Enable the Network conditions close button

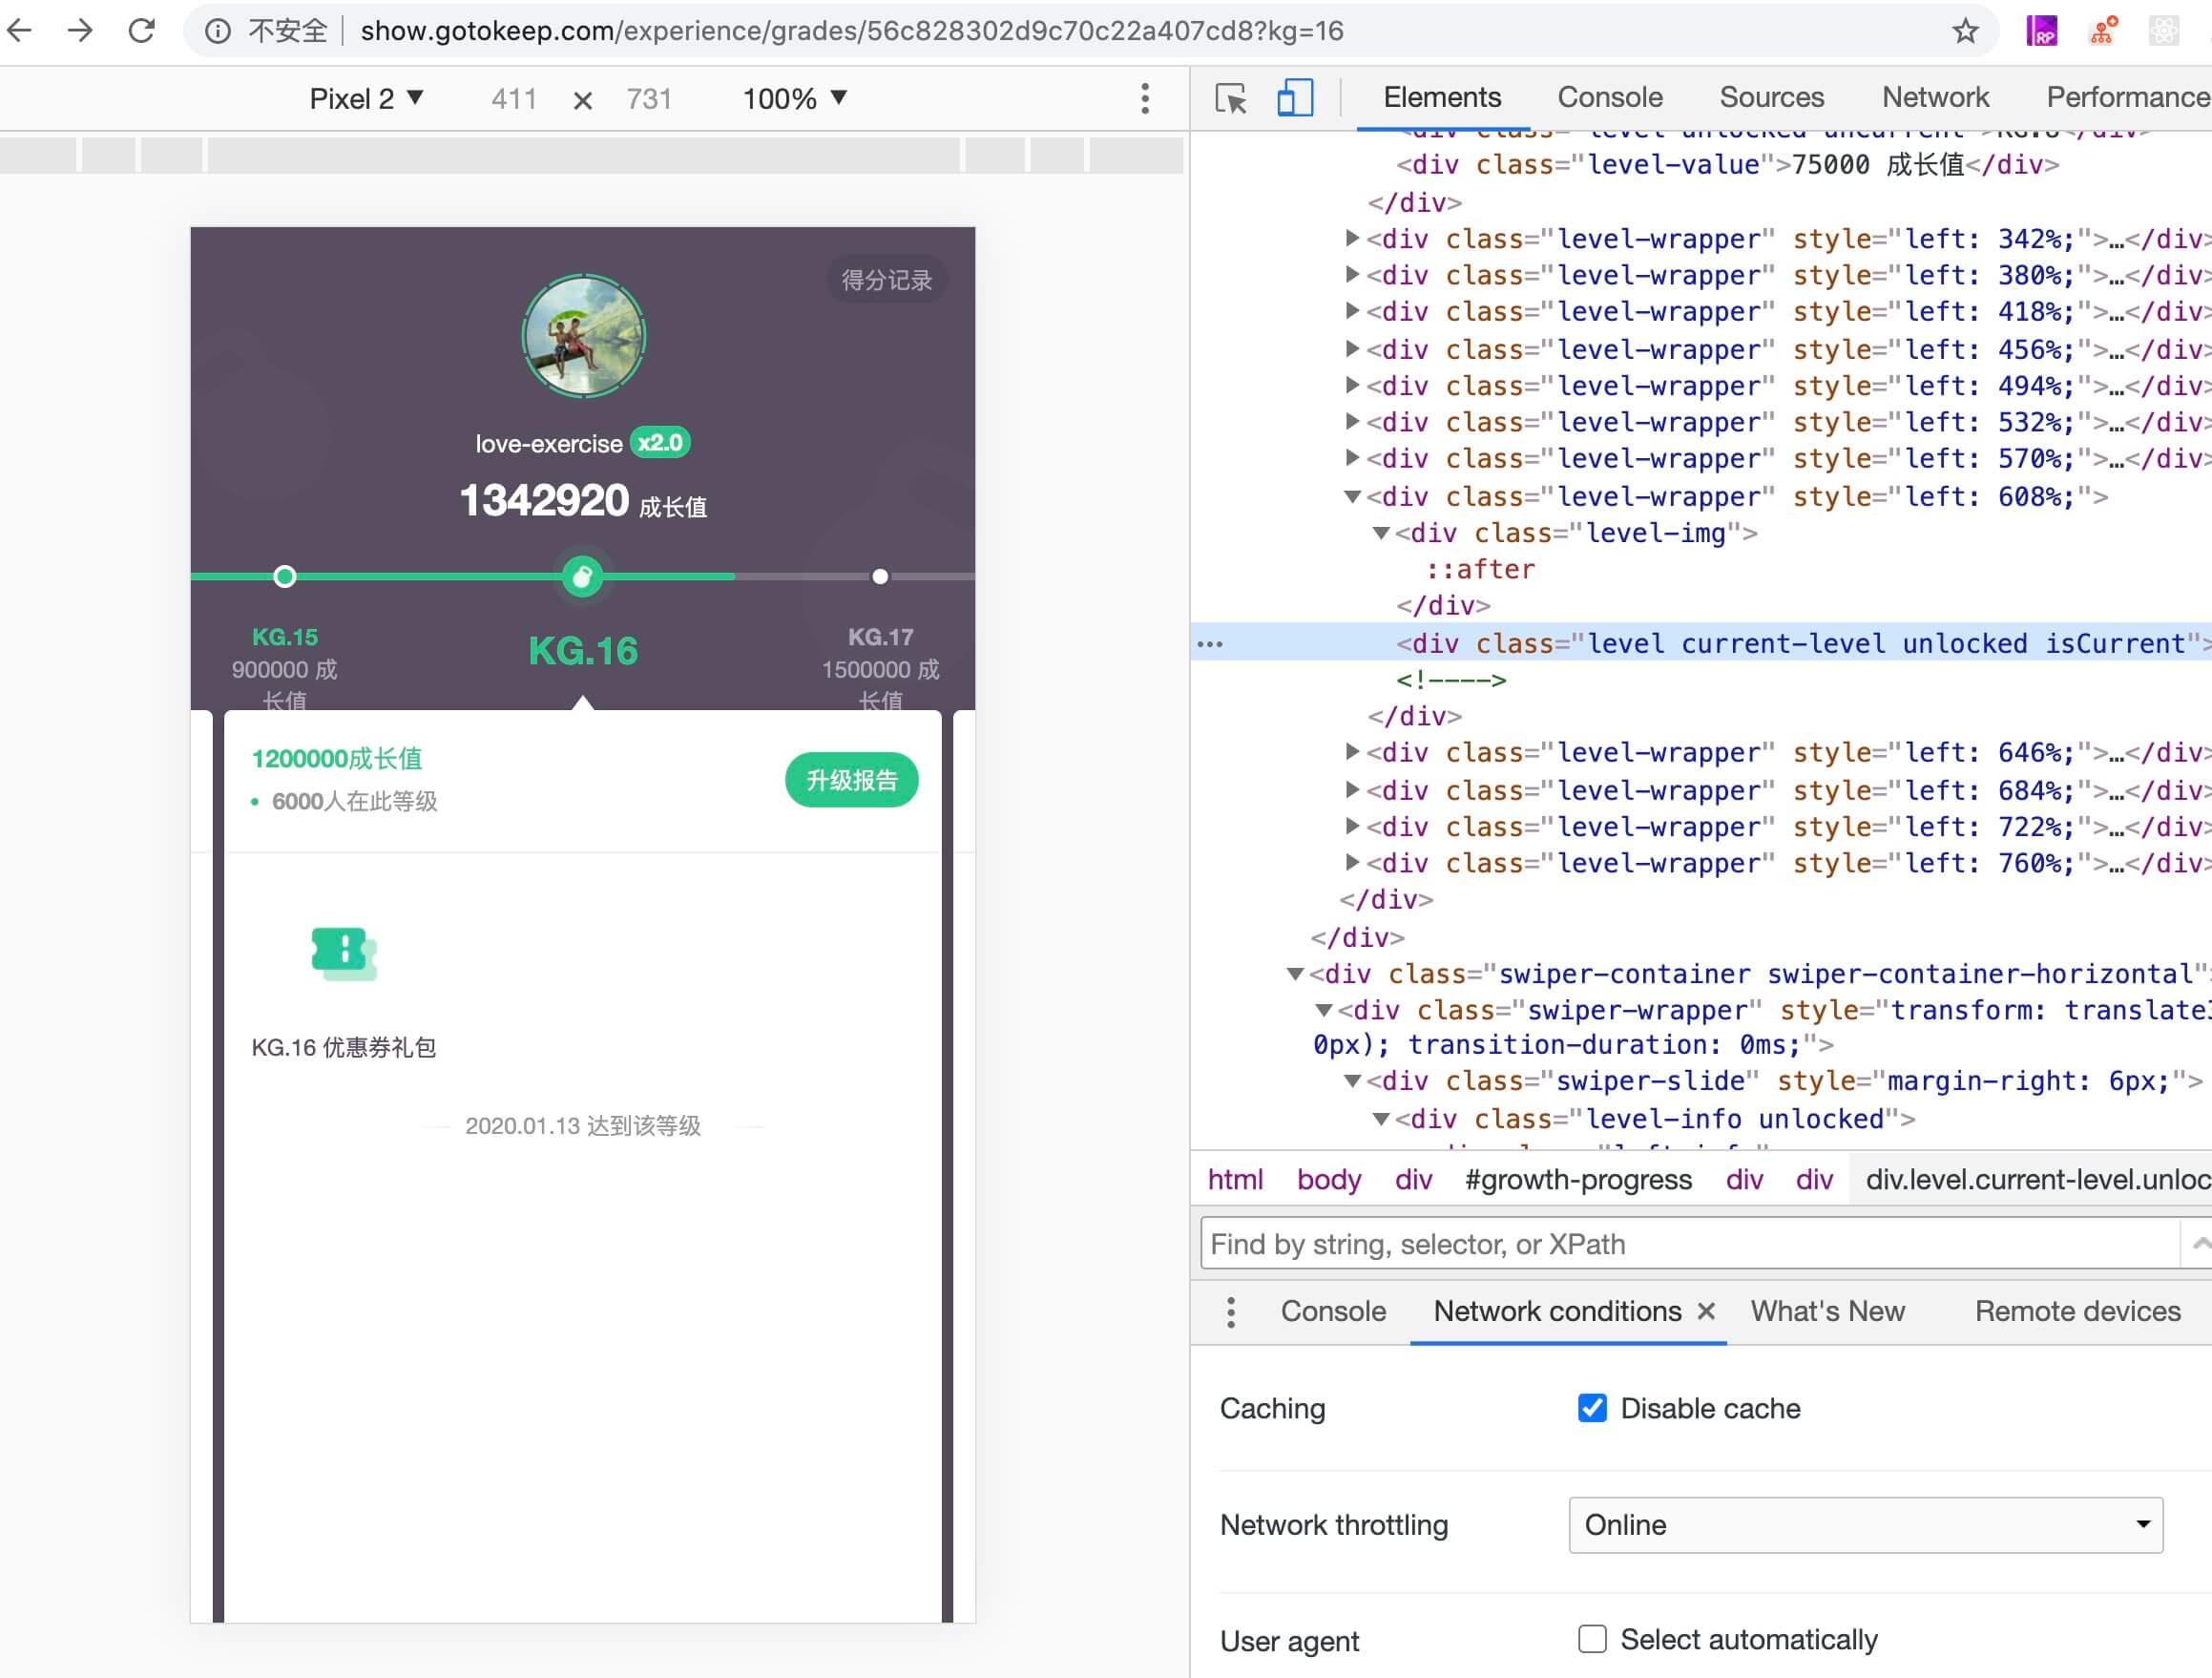tap(1706, 1310)
